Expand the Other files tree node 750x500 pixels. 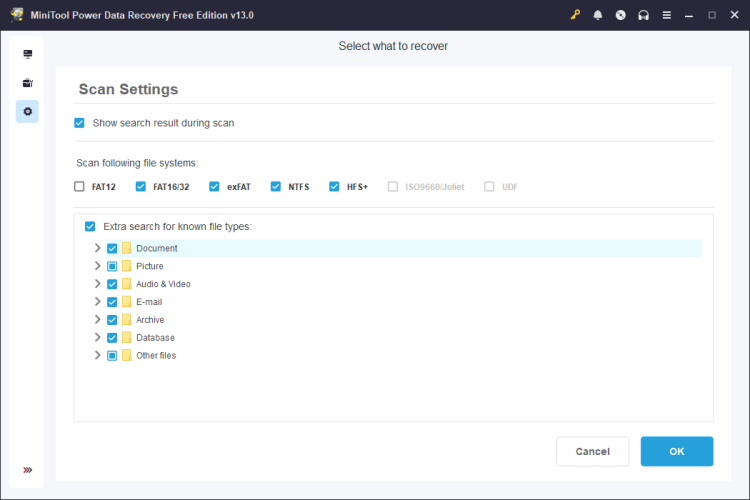coord(98,355)
